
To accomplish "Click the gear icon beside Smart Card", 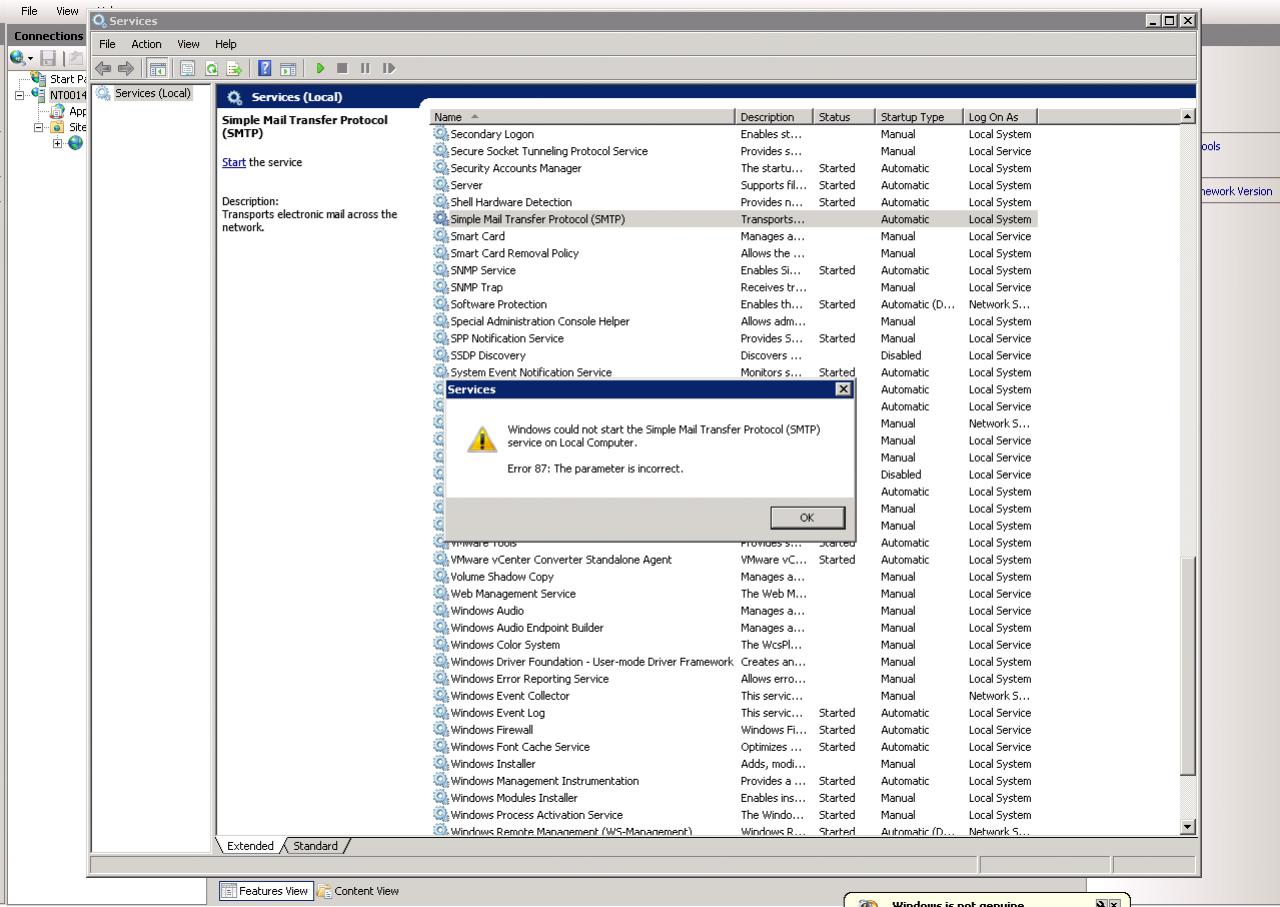I will tap(441, 236).
